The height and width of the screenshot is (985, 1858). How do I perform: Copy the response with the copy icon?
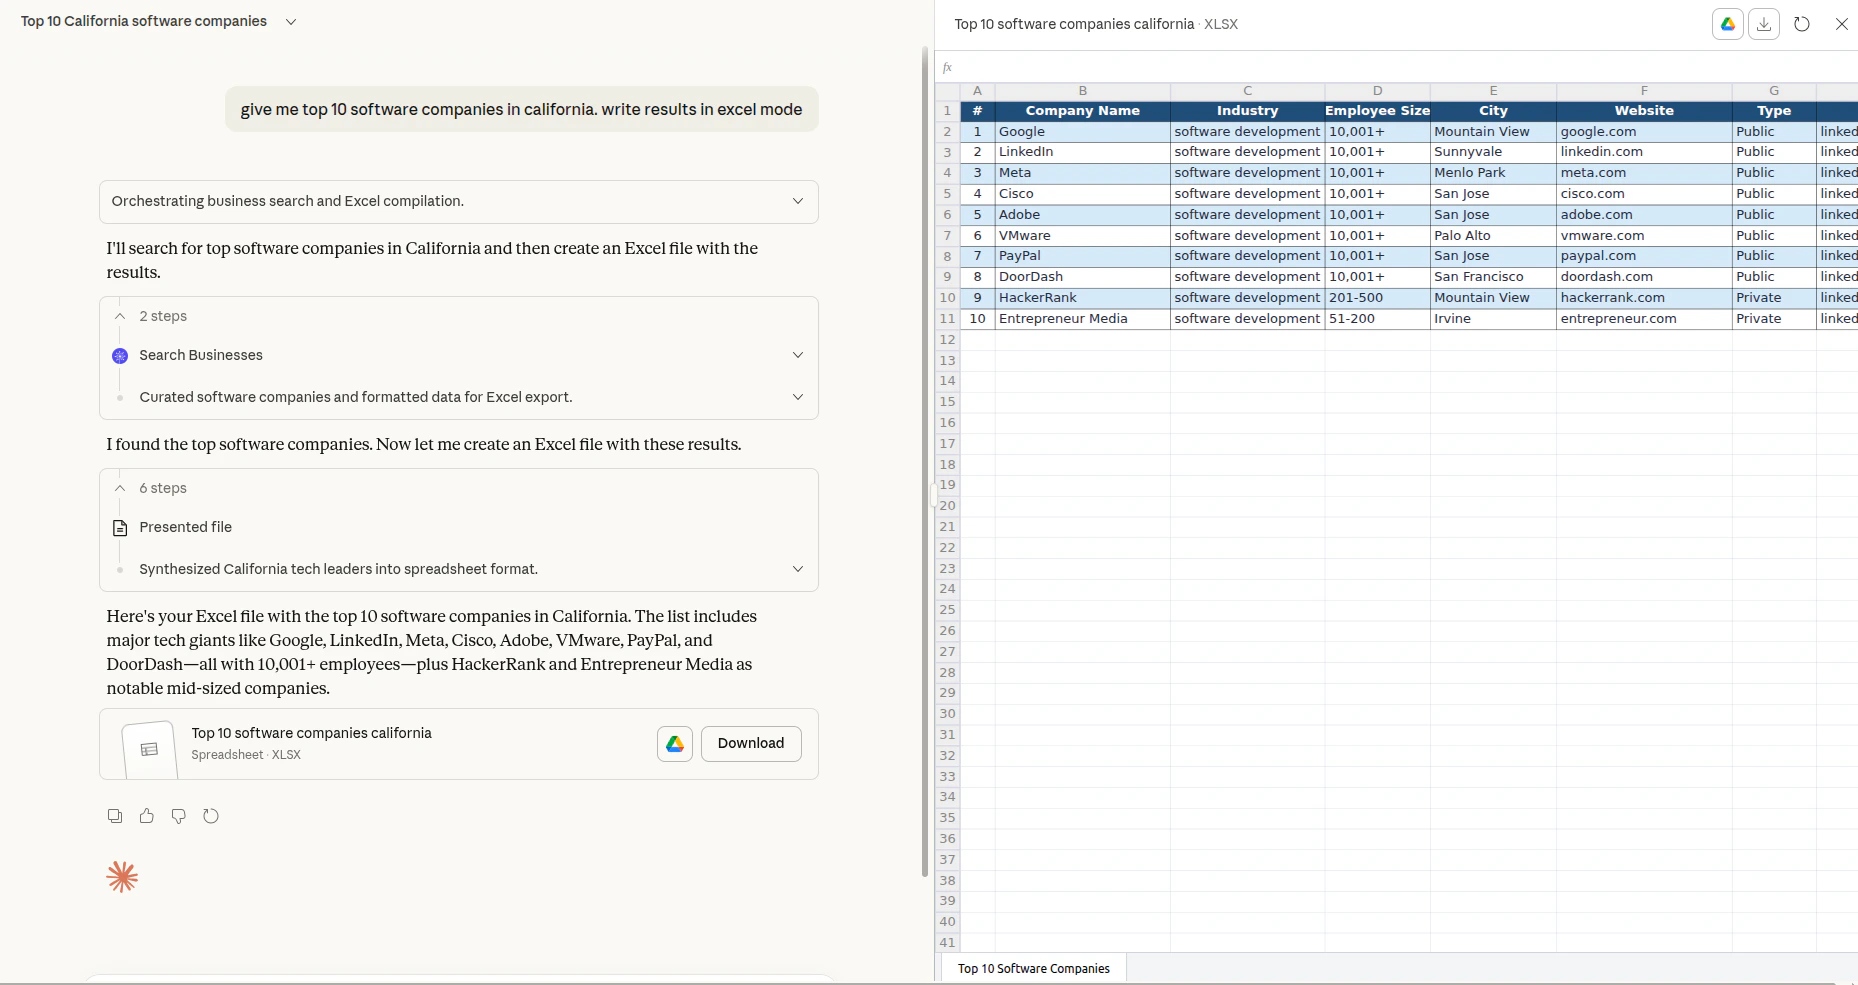point(115,816)
